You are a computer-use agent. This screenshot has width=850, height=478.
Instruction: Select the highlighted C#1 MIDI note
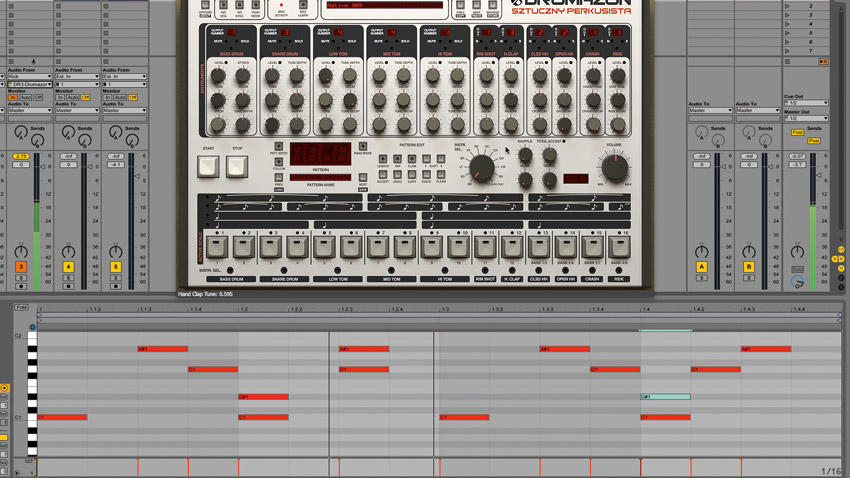[665, 397]
